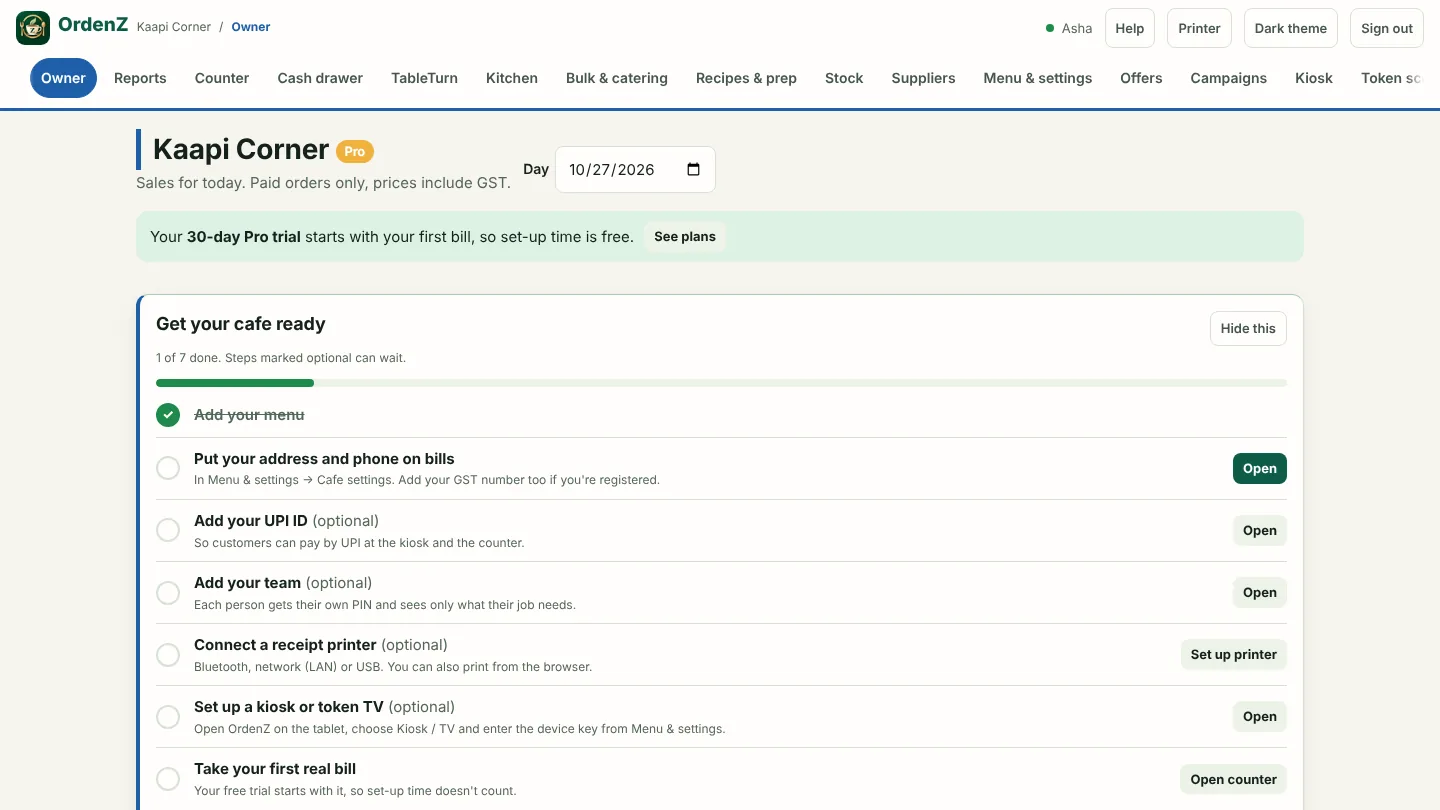The image size is (1440, 810).
Task: Click the green online status dot beside Asha
Action: [1050, 28]
